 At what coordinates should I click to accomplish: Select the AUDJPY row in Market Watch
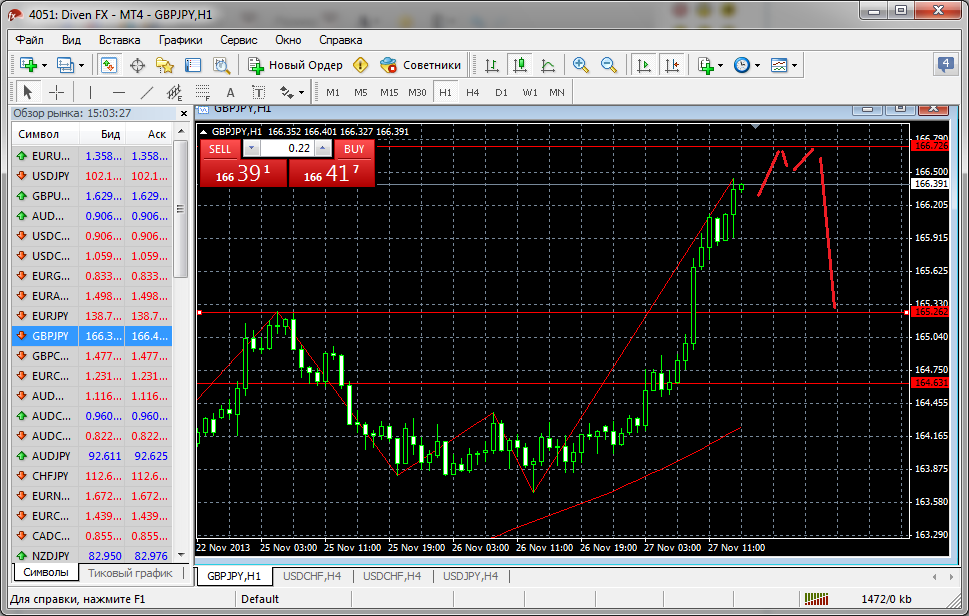91,456
